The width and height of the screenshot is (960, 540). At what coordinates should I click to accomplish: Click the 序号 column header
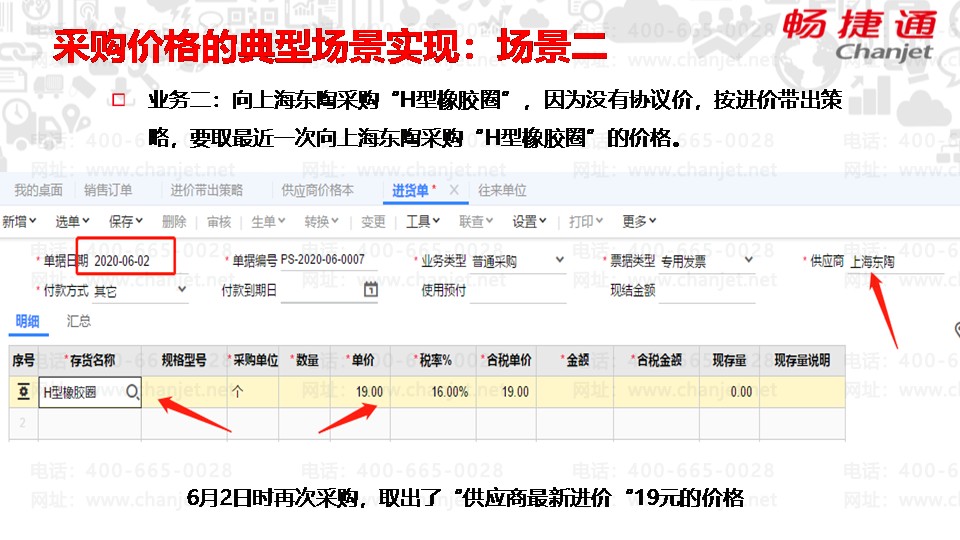(x=23, y=361)
